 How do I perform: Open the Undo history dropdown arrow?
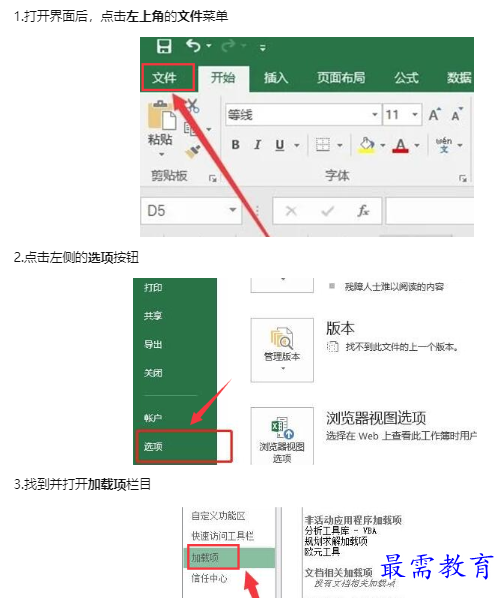209,46
